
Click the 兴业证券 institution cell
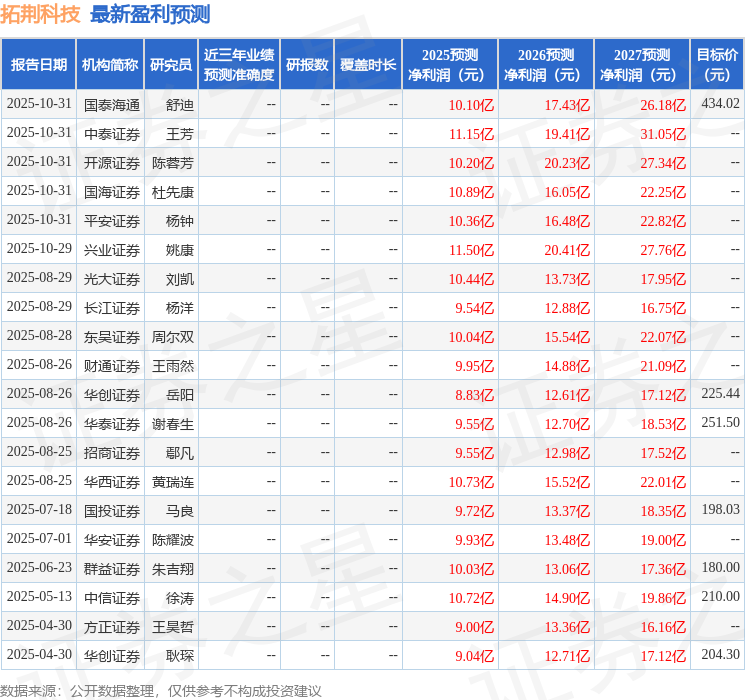(x=112, y=250)
